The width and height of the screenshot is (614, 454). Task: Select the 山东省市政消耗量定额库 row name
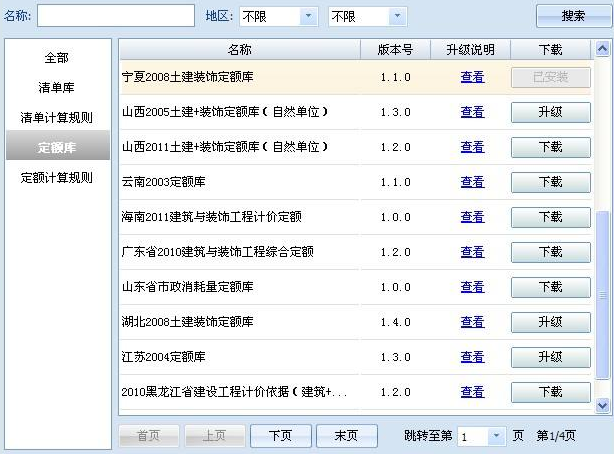188,287
